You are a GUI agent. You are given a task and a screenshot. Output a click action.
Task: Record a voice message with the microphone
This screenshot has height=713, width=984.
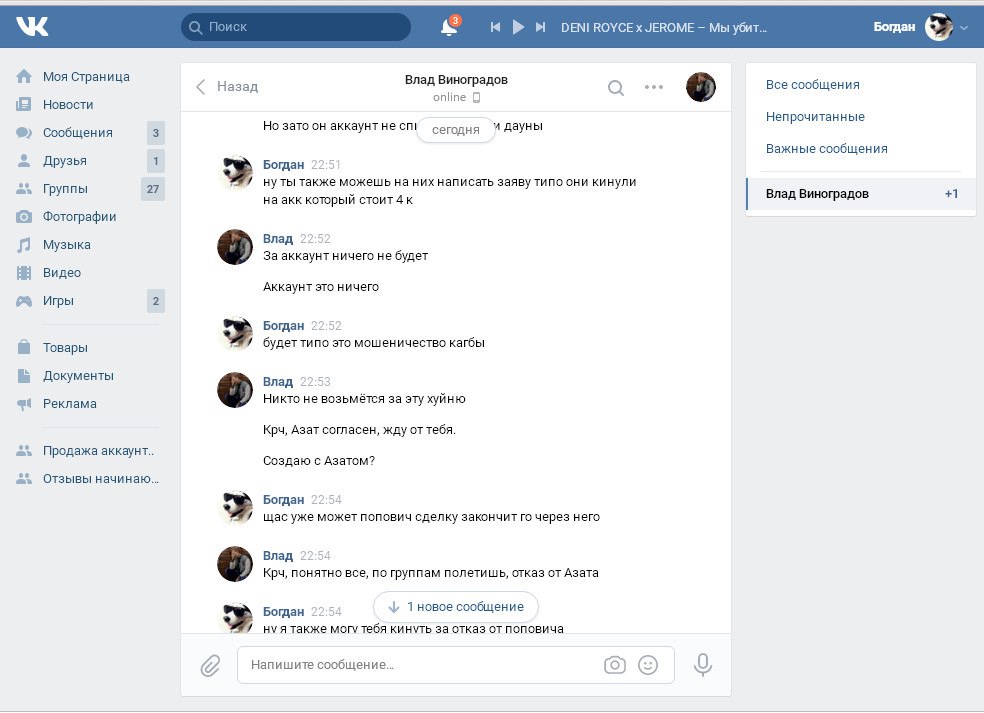tap(703, 665)
